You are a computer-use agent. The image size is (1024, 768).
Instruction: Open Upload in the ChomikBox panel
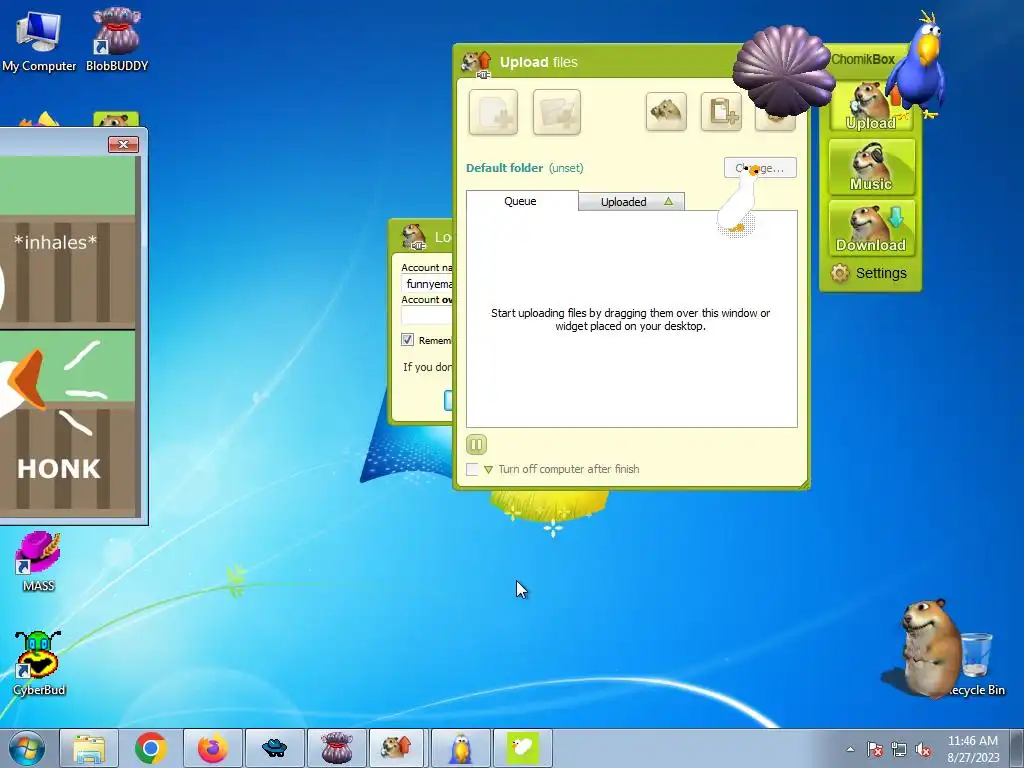tap(871, 108)
